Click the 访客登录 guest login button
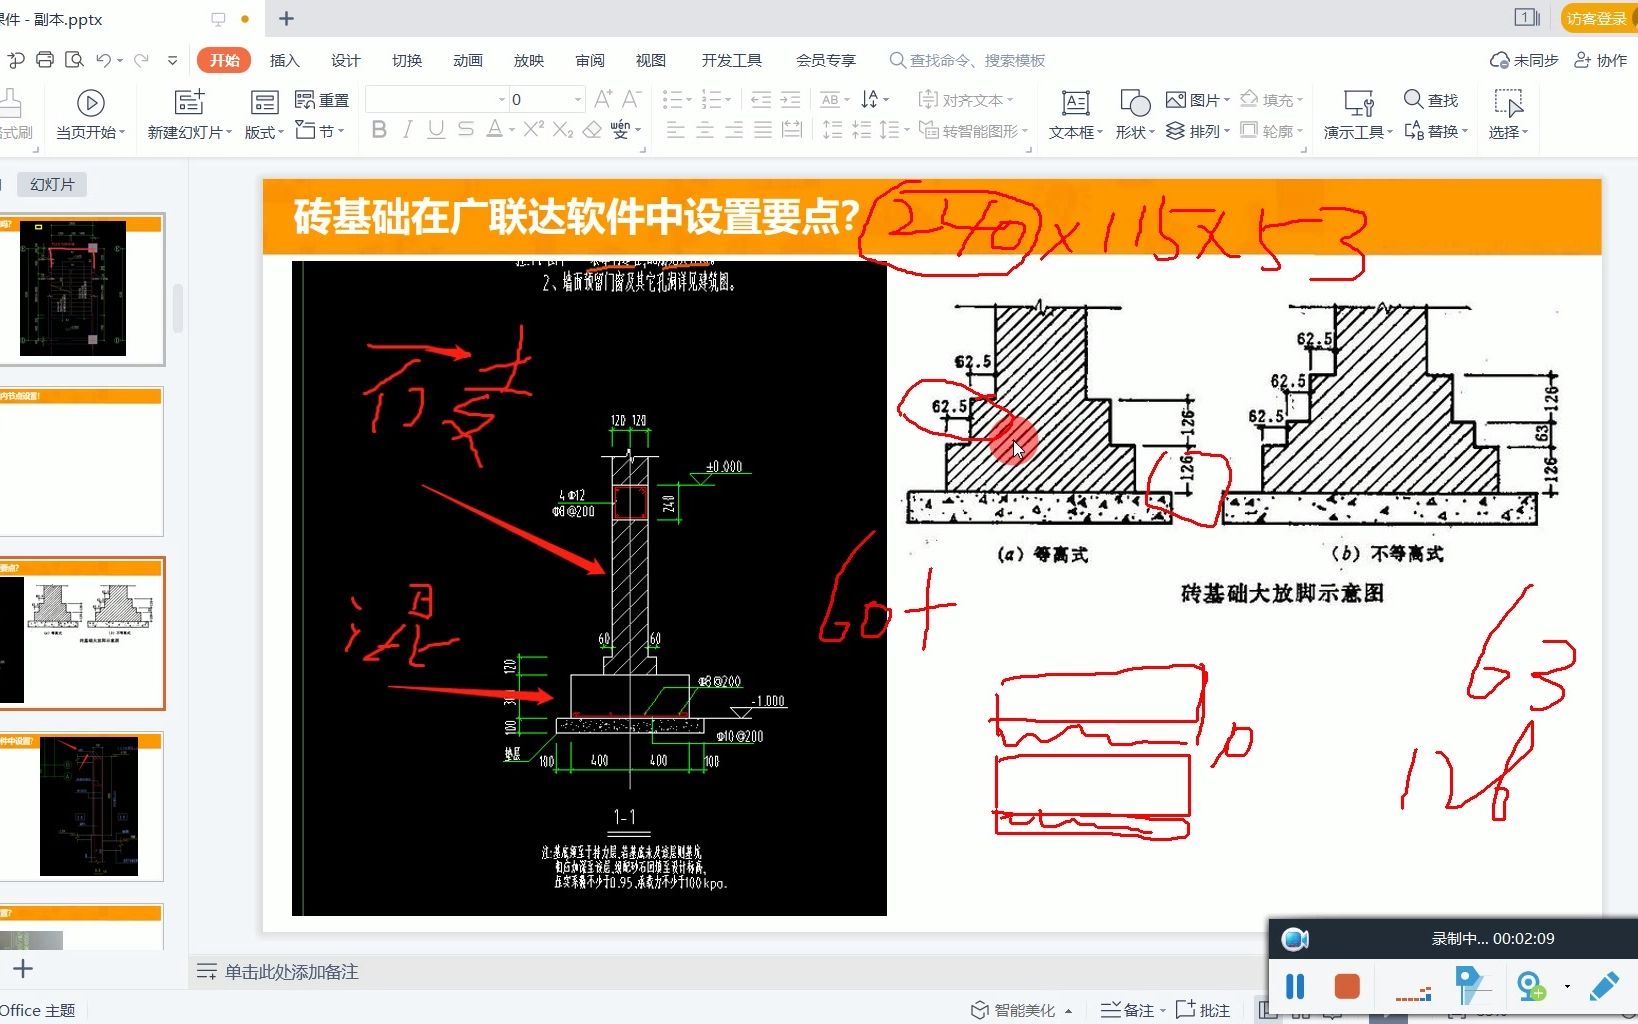 1597,18
